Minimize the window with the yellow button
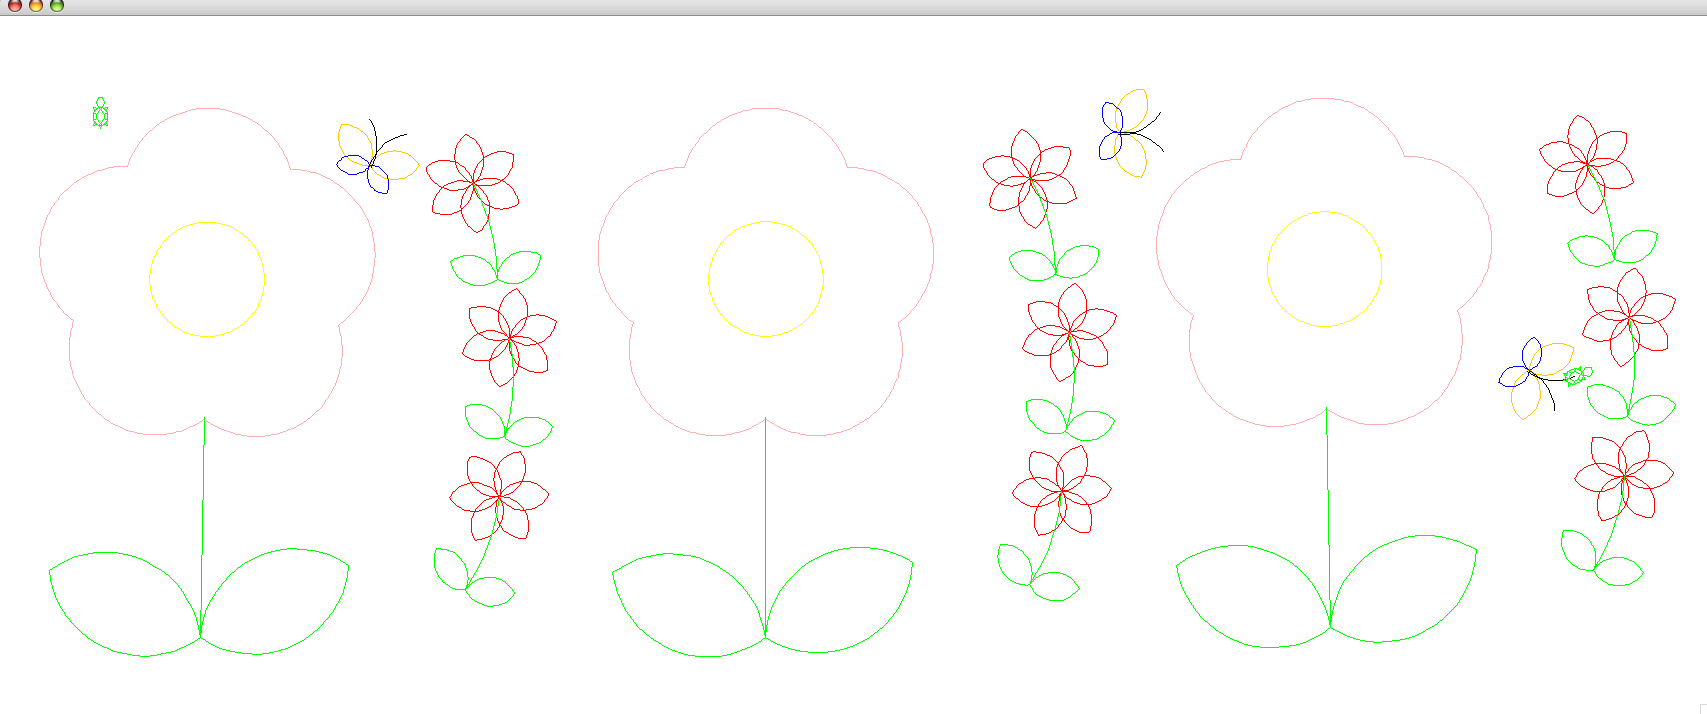The height and width of the screenshot is (714, 1707). point(36,5)
